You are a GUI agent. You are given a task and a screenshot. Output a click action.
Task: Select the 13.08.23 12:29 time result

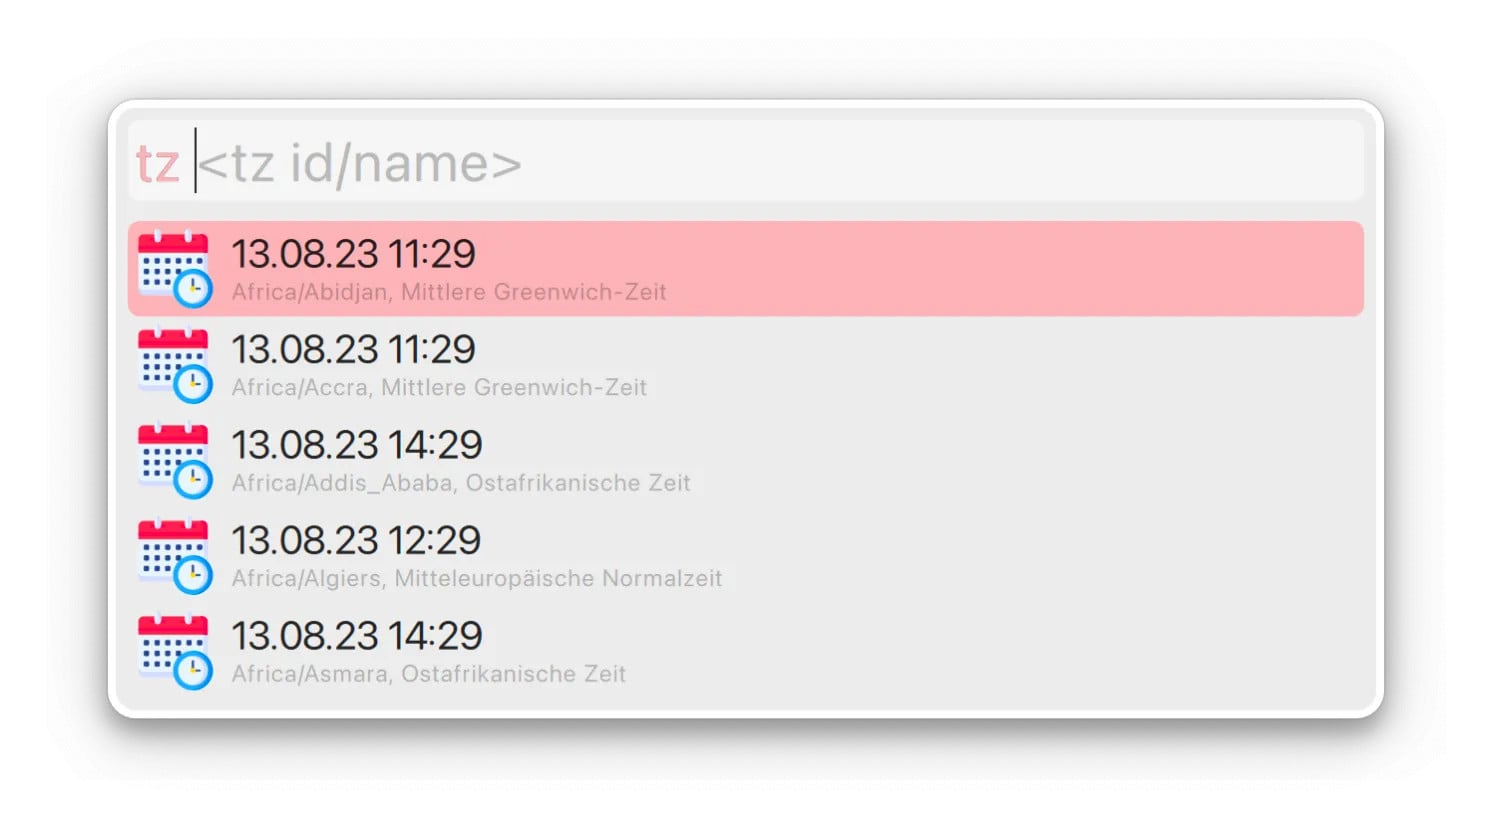[x=357, y=540]
